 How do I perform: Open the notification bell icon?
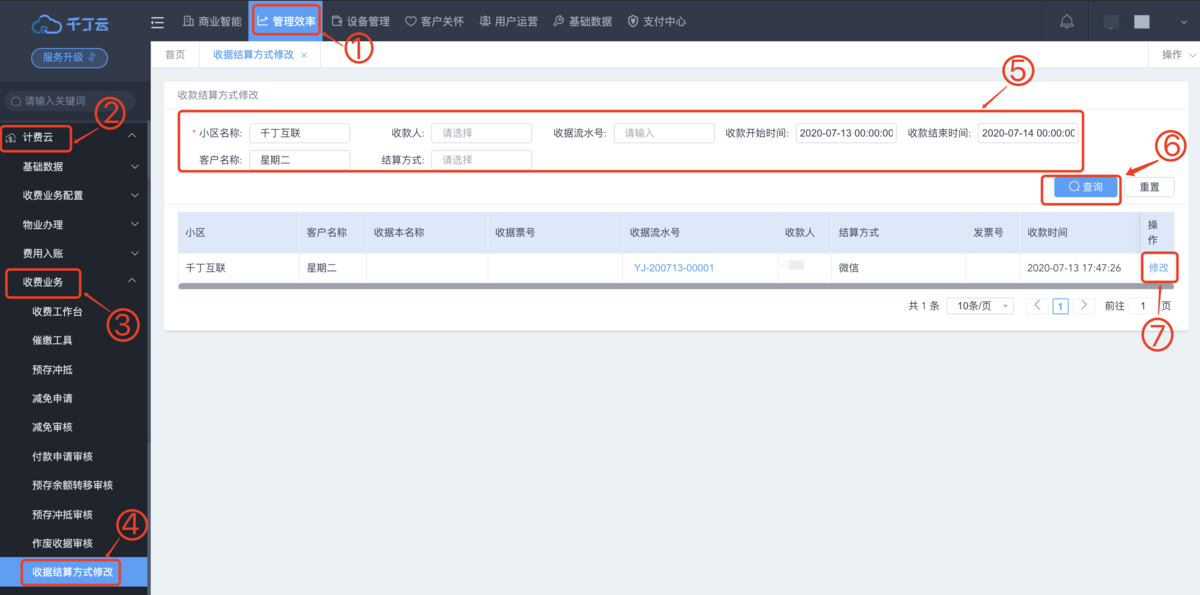pos(1067,22)
